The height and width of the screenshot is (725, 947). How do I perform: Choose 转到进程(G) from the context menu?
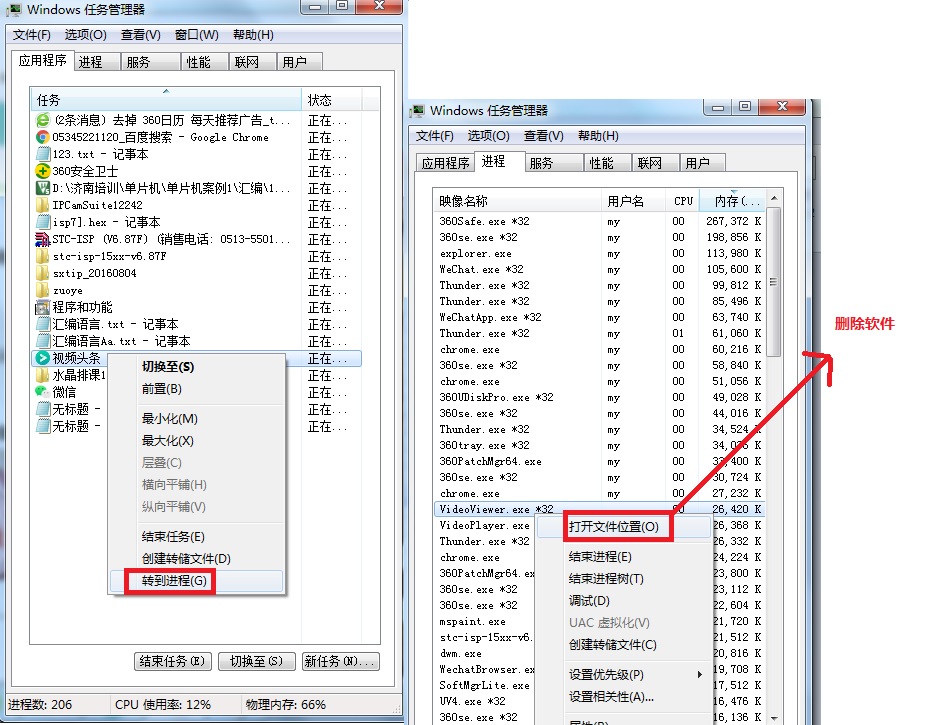pyautogui.click(x=196, y=581)
